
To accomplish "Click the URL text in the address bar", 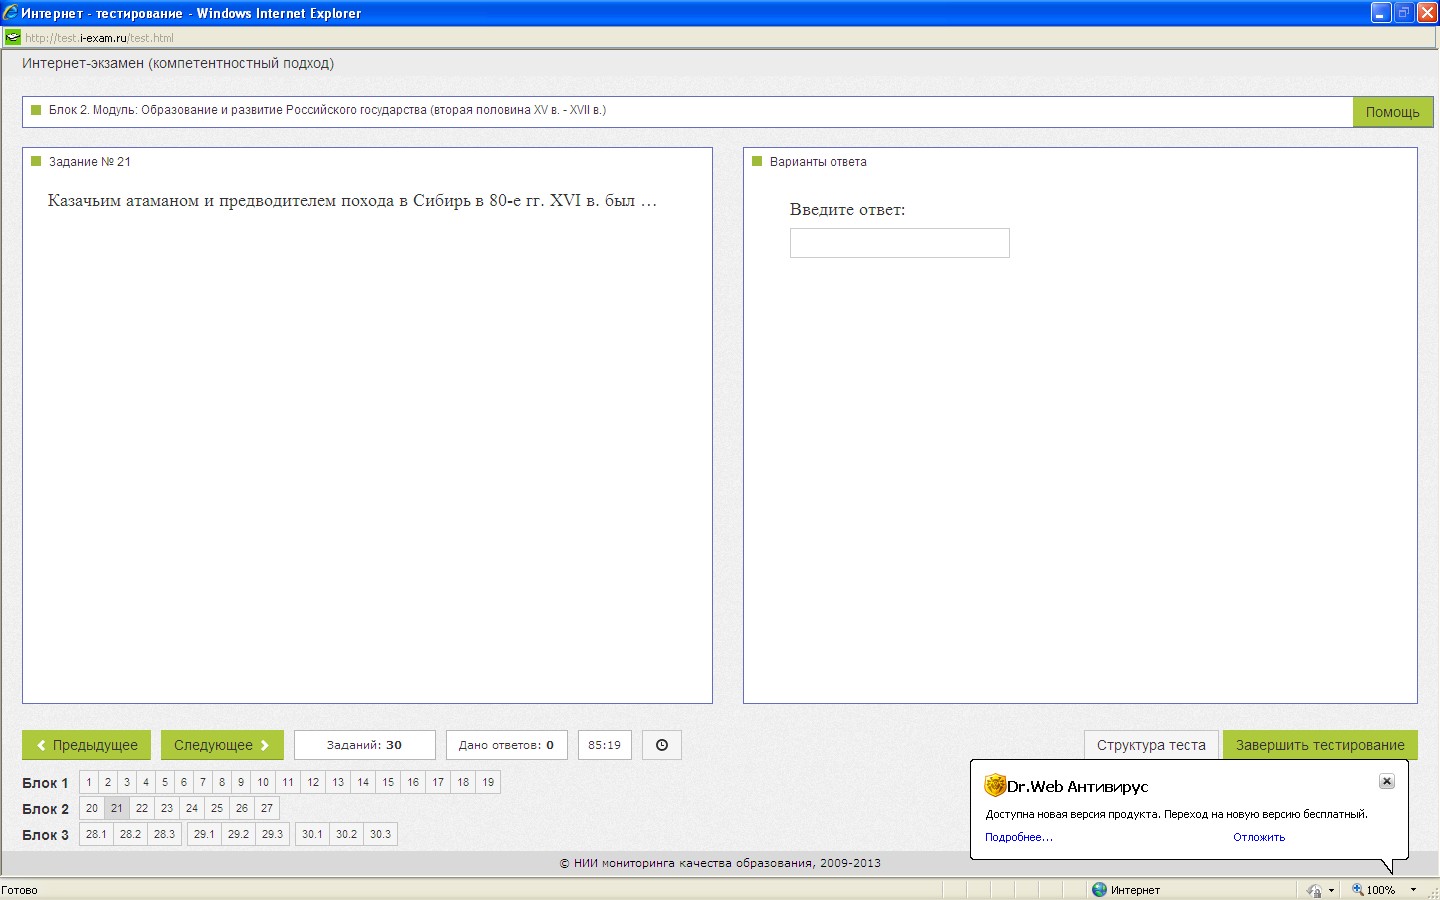I will pos(99,38).
